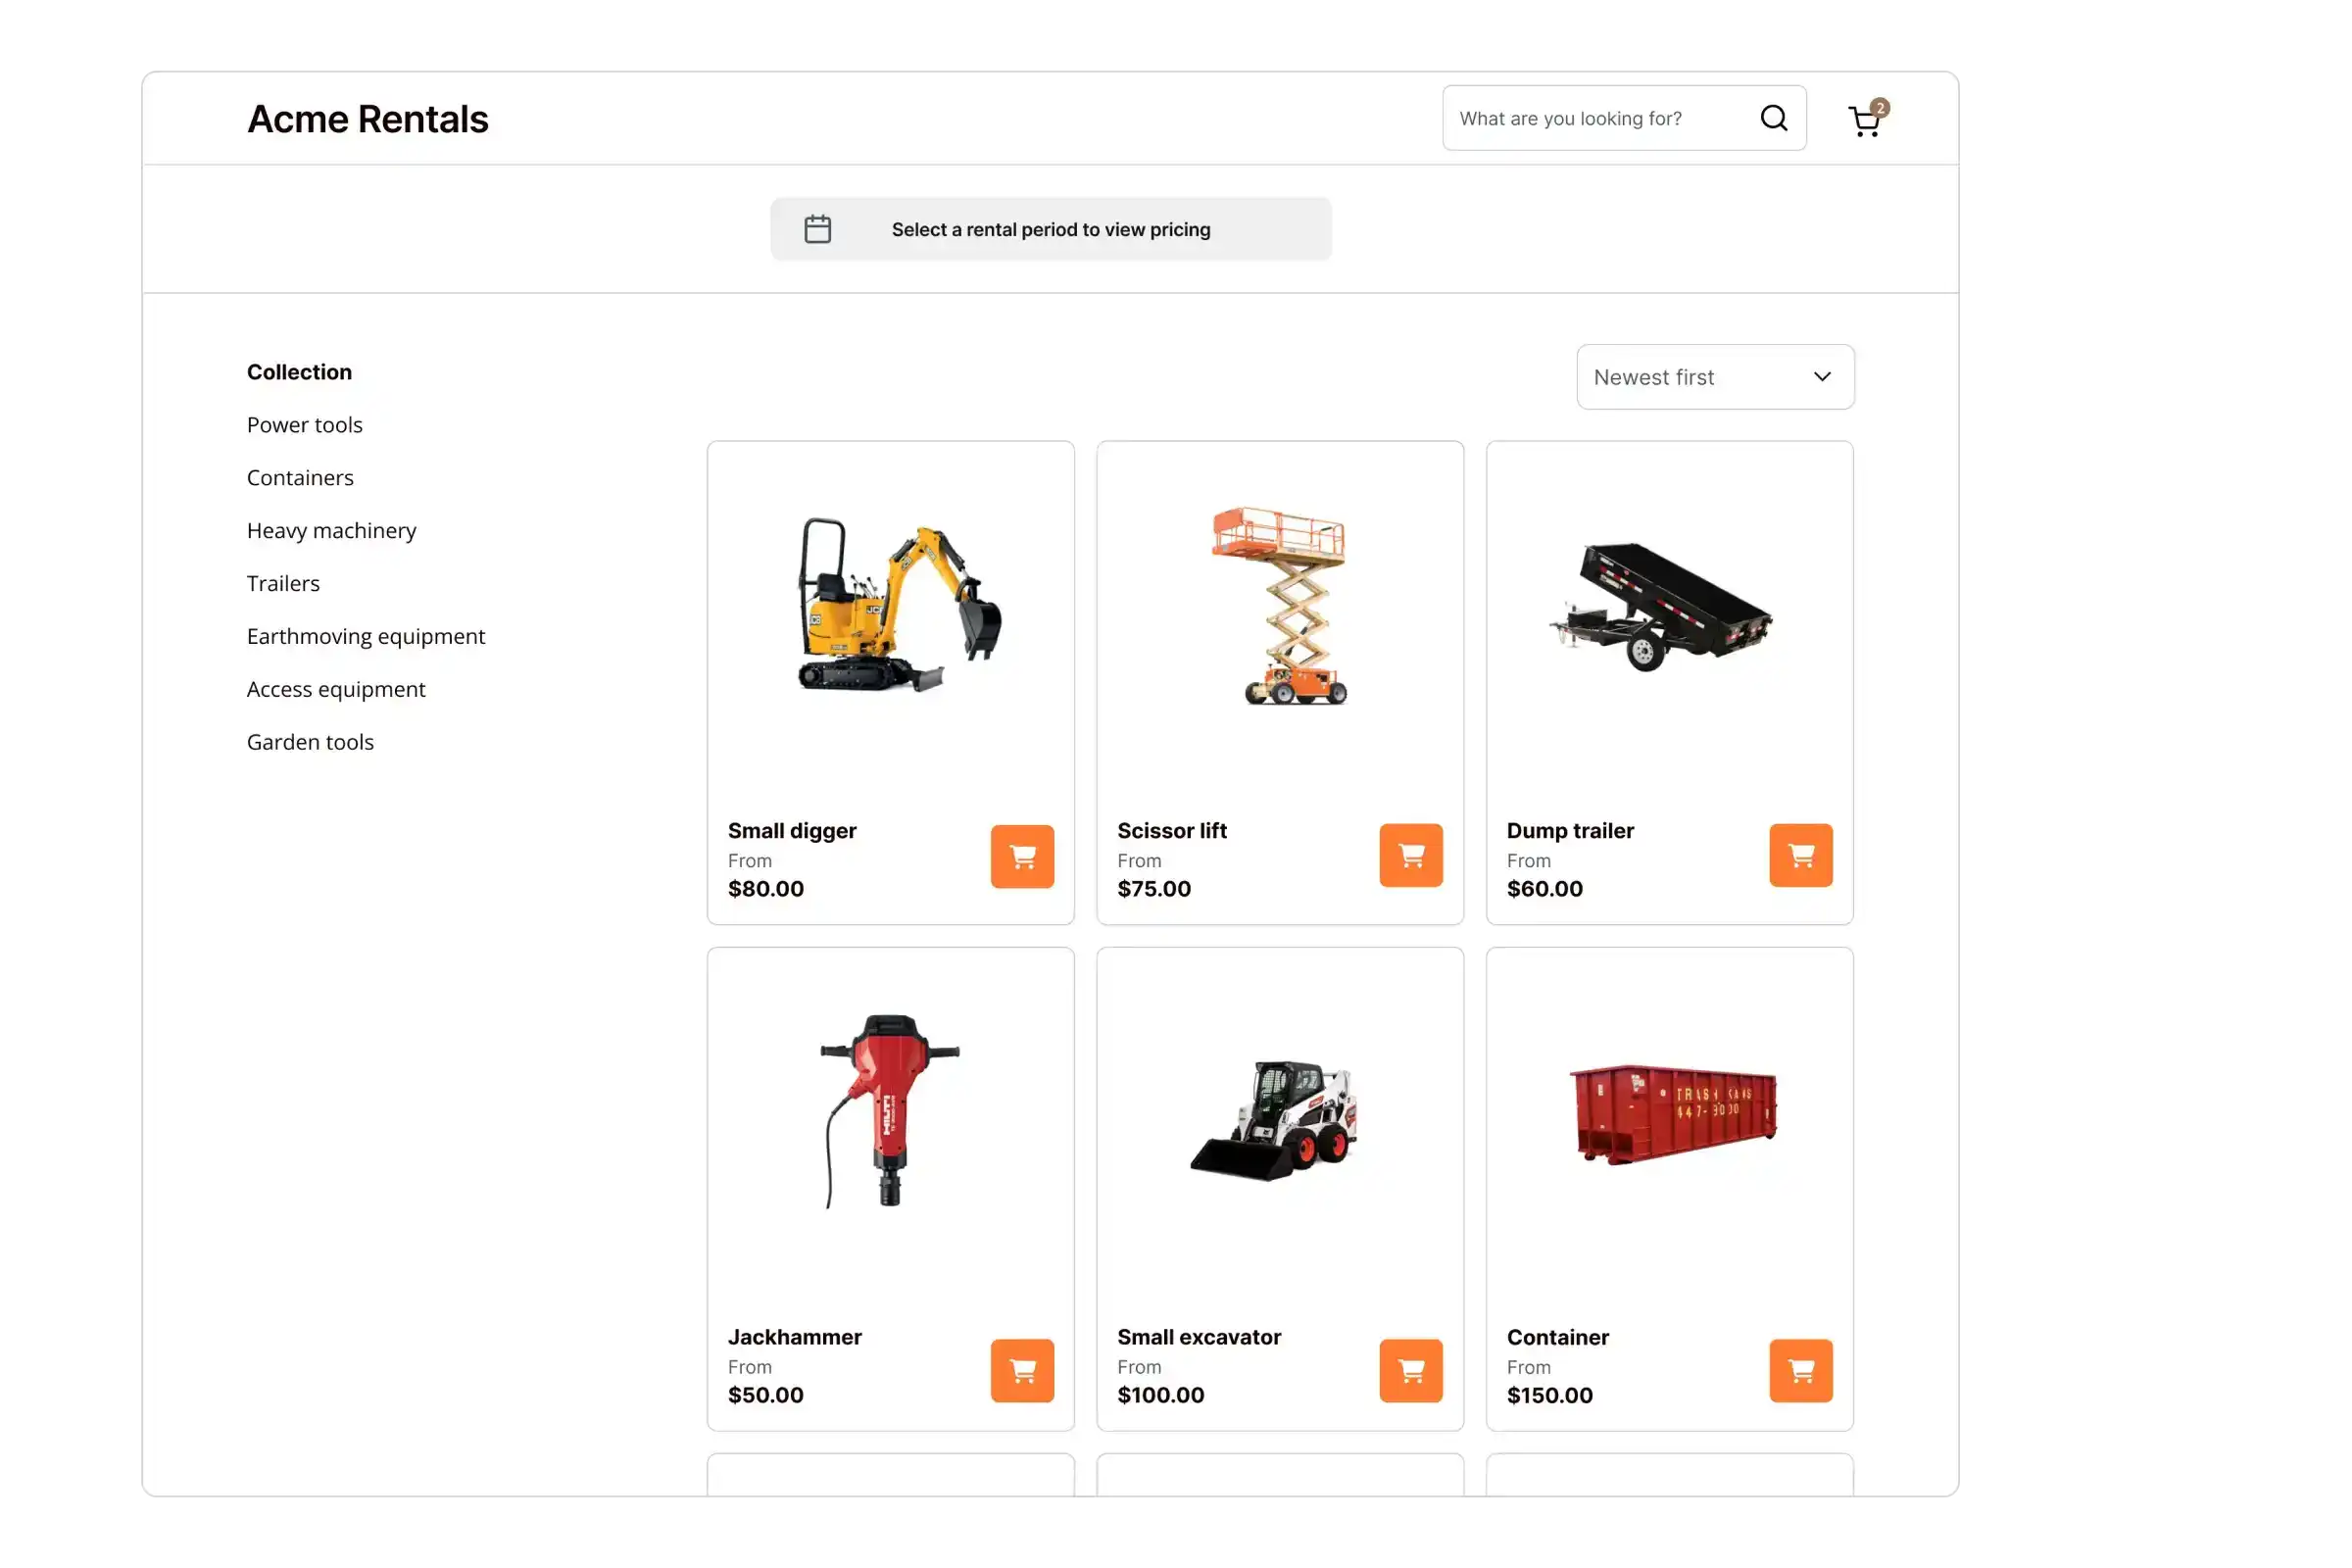Screen dimensions: 2352x1568
Task: Add Scissor lift to cart
Action: click(x=1410, y=855)
